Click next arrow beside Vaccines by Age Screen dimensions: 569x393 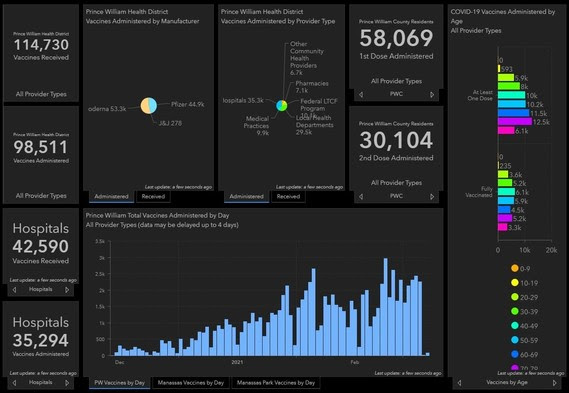click(x=554, y=382)
